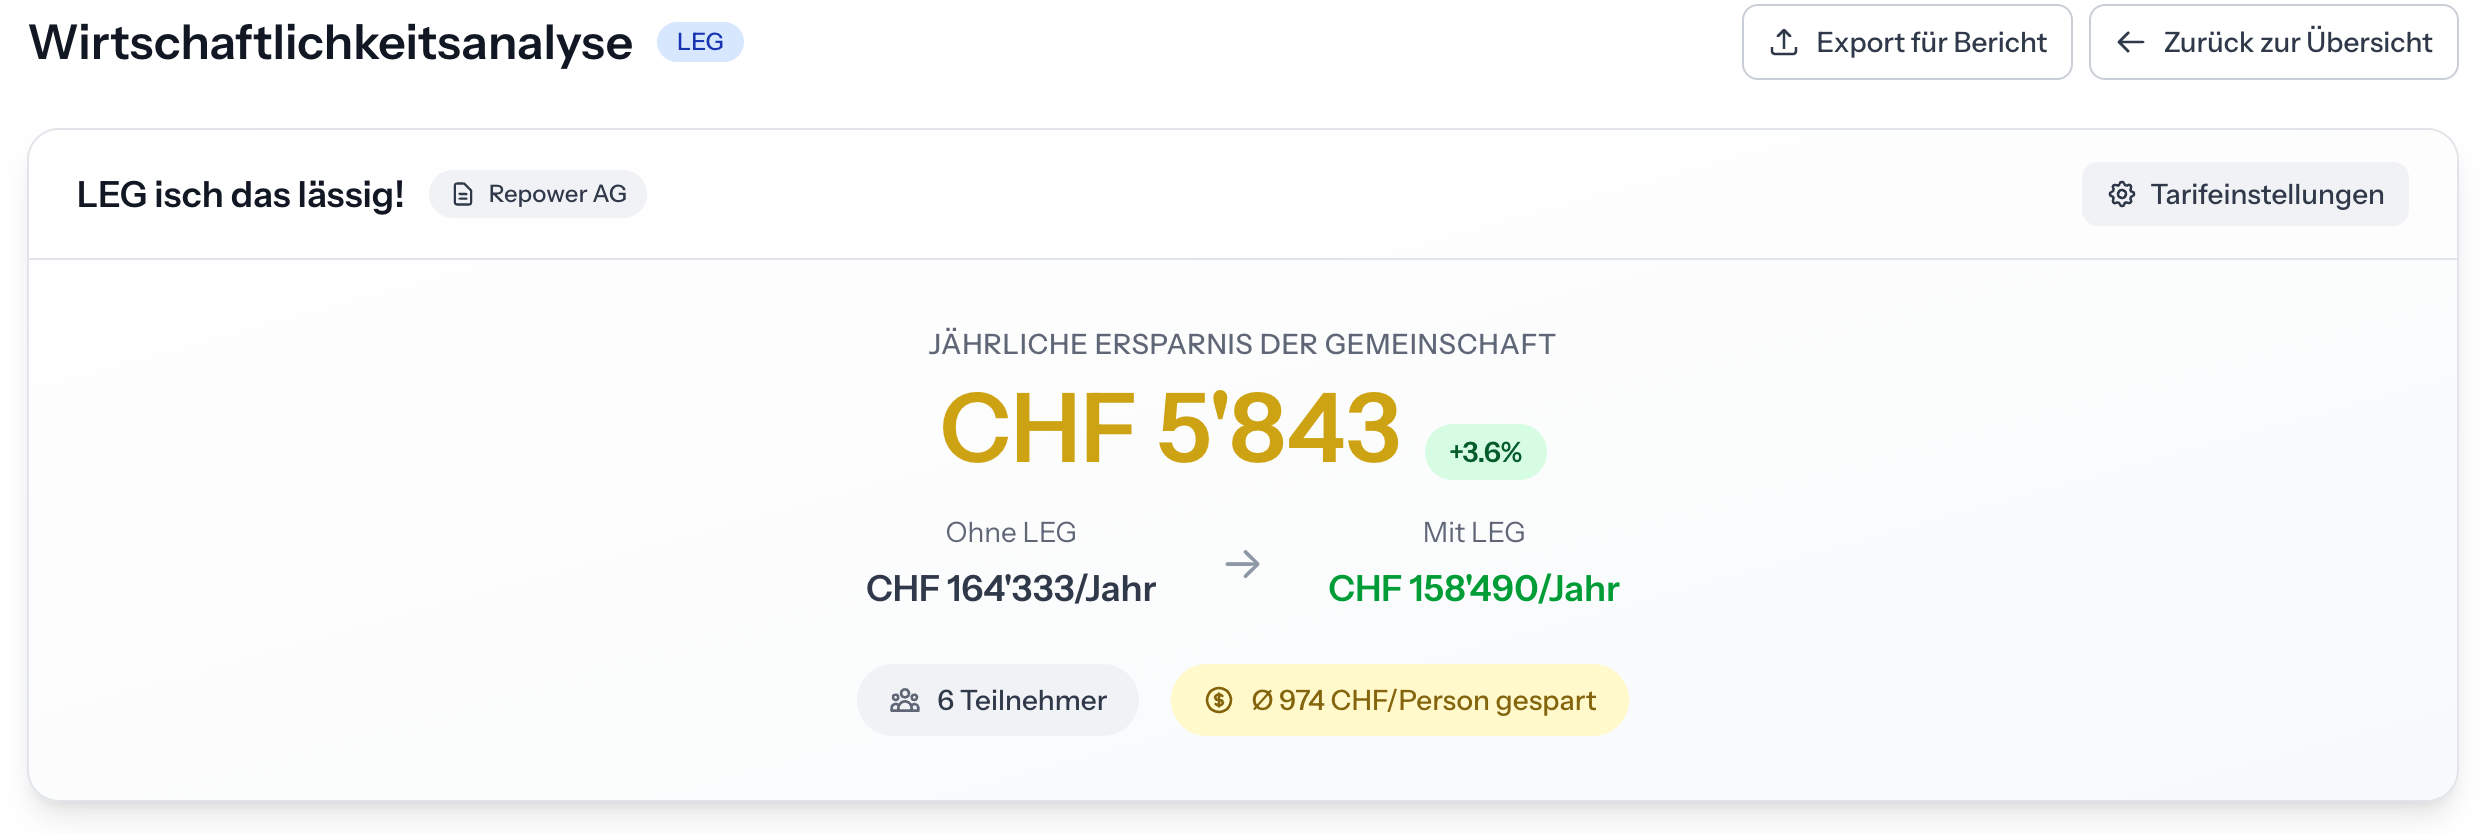The width and height of the screenshot is (2480, 834).
Task: Click the Wirtschaftlichkeitsanalyse page title
Action: point(331,43)
